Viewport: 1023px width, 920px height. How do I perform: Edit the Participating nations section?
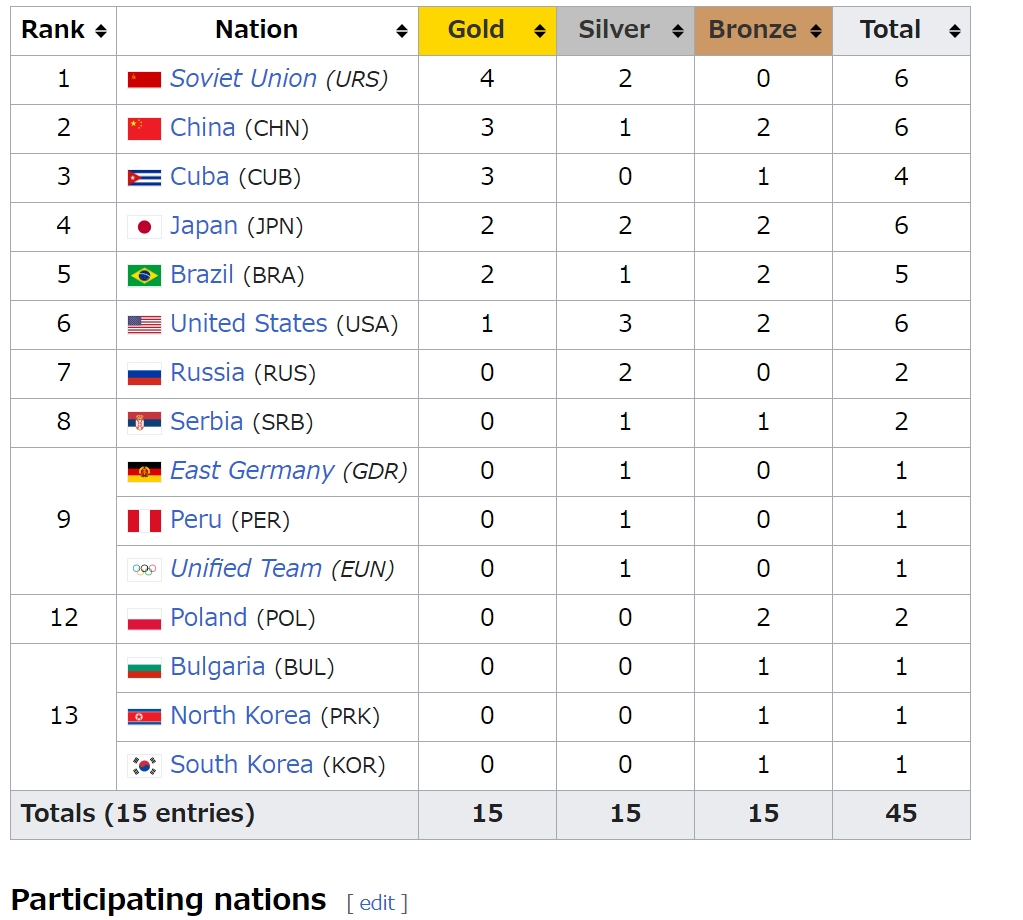377,903
